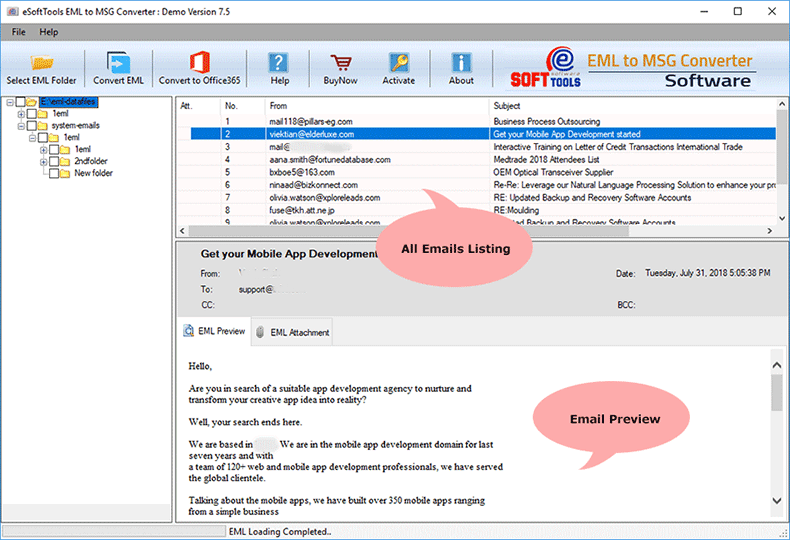The height and width of the screenshot is (540, 790).
Task: Click the E:\eml-datafiles tree label
Action: [x=68, y=102]
